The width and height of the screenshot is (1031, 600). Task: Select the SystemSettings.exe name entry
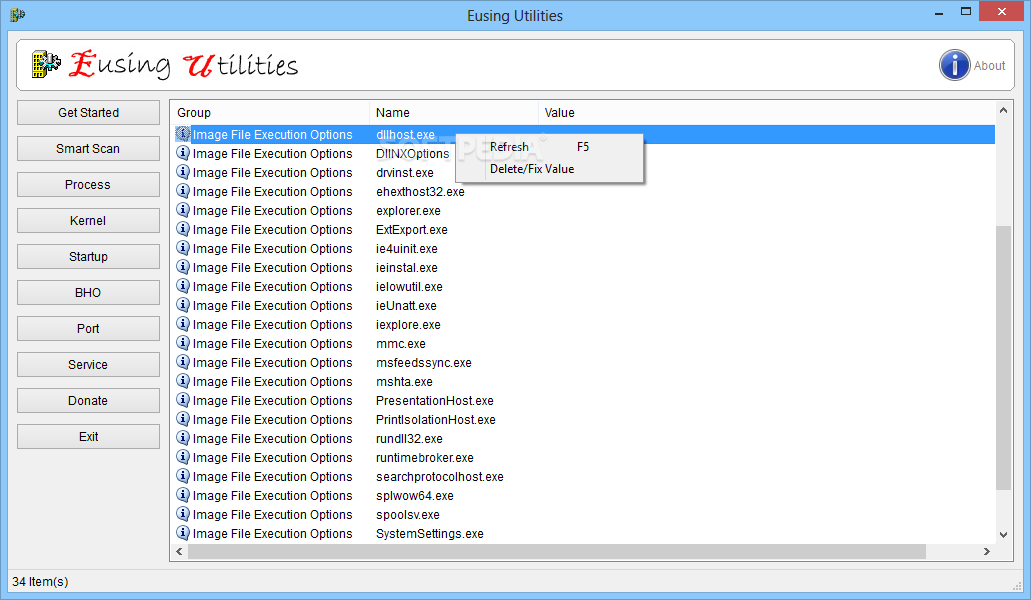click(429, 534)
